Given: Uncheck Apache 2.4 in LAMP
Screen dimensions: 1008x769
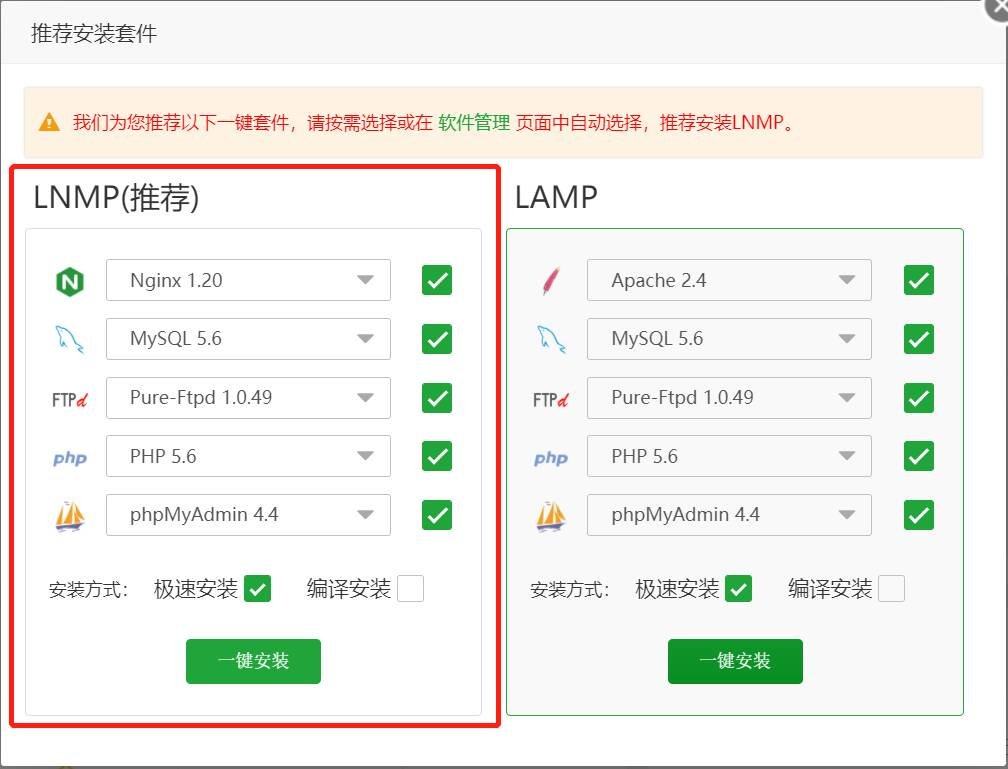Looking at the screenshot, I should click(x=919, y=280).
